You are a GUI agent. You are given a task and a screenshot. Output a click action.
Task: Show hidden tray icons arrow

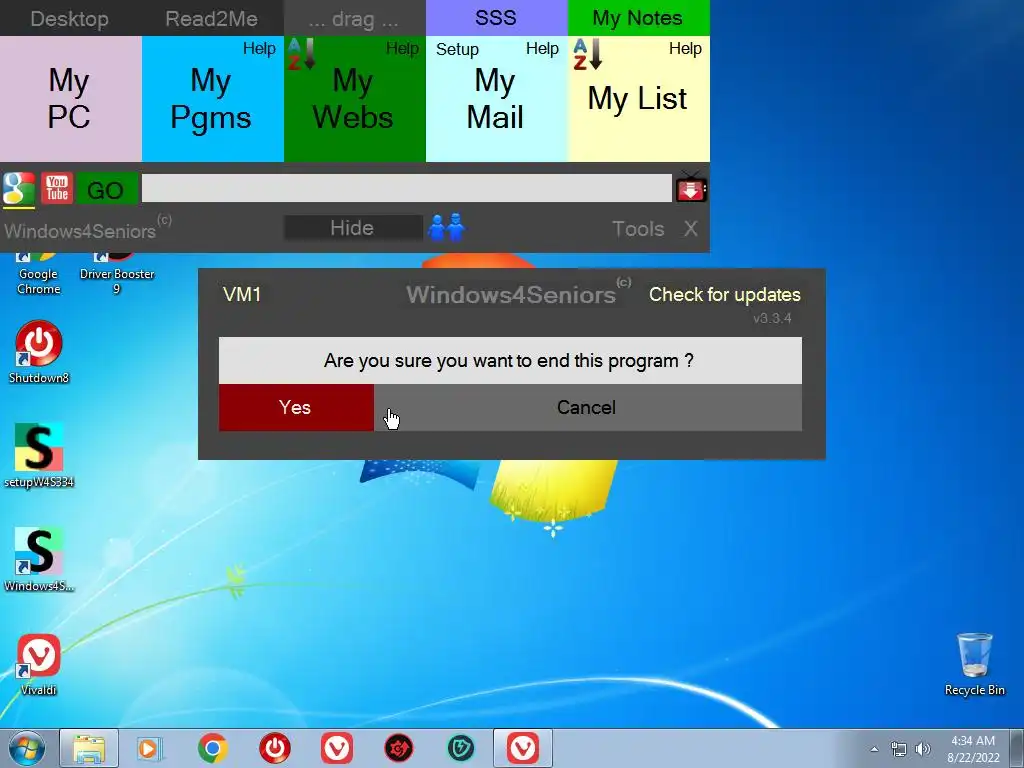click(x=874, y=749)
